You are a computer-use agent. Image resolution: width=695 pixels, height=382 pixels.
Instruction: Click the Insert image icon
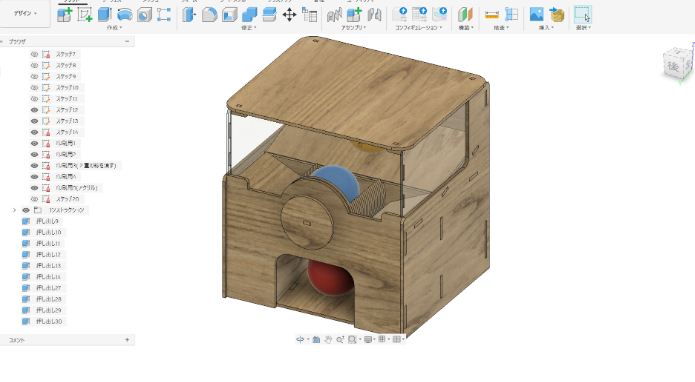536,15
